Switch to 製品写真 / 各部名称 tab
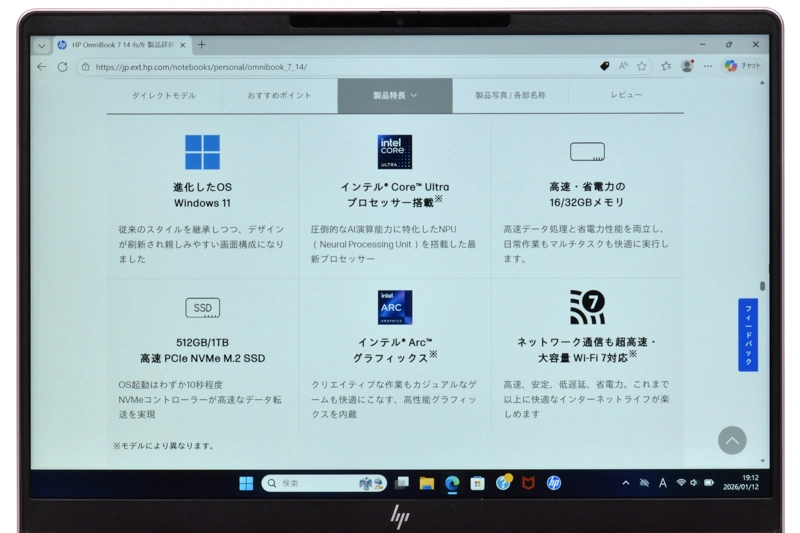The width and height of the screenshot is (800, 533). click(510, 95)
